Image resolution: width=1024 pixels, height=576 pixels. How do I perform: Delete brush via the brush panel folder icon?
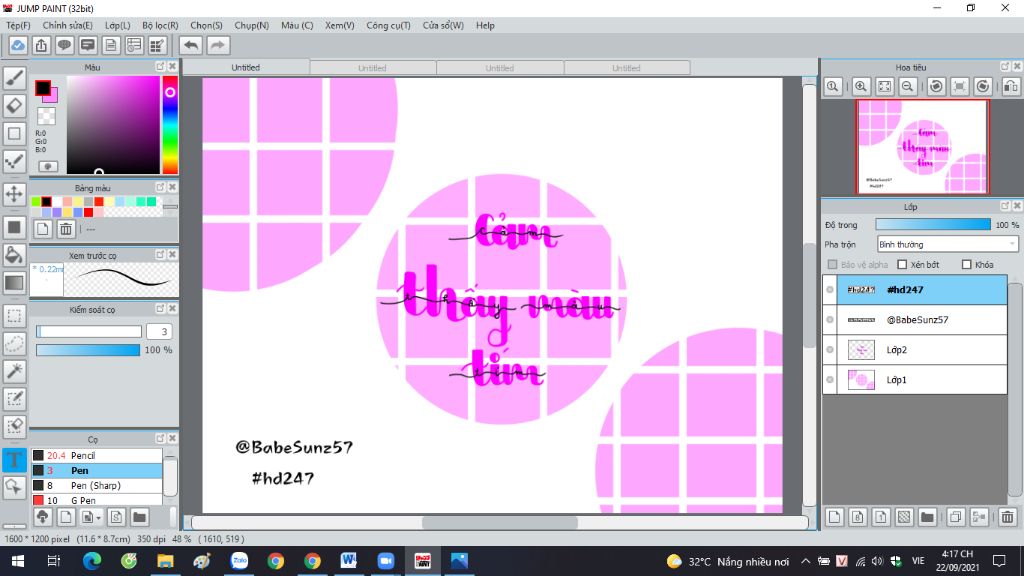(139, 517)
